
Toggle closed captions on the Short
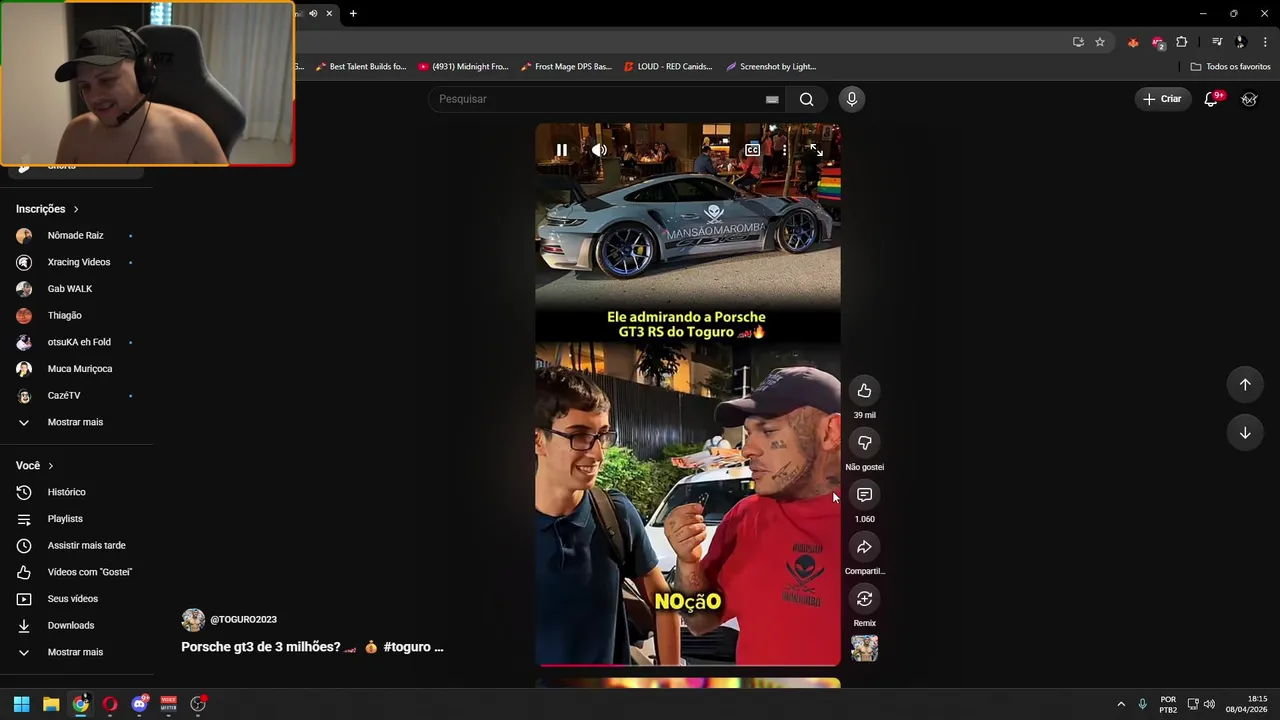[x=752, y=150]
